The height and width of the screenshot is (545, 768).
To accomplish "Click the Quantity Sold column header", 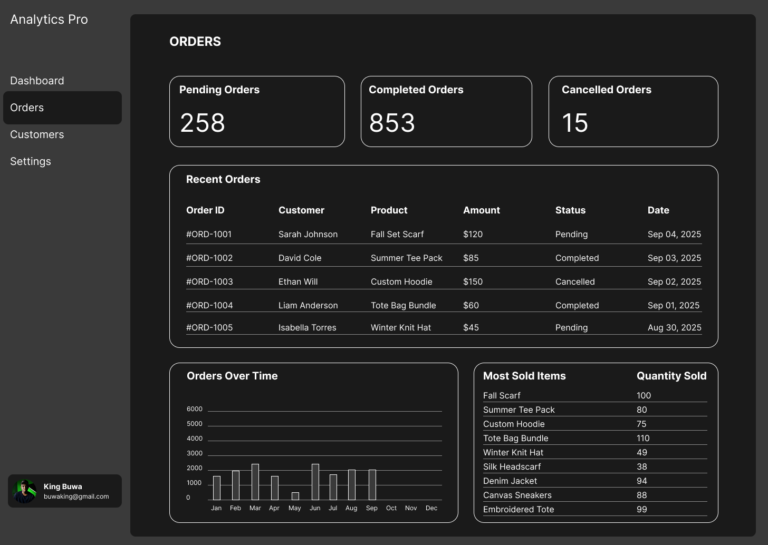I will 671,376.
